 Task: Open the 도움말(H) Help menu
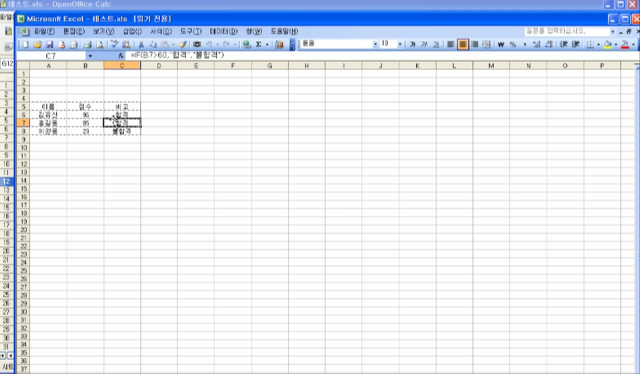tap(284, 31)
